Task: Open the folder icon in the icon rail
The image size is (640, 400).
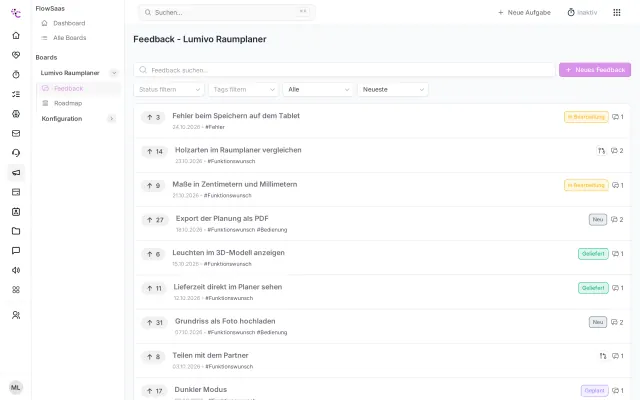Action: 16,231
